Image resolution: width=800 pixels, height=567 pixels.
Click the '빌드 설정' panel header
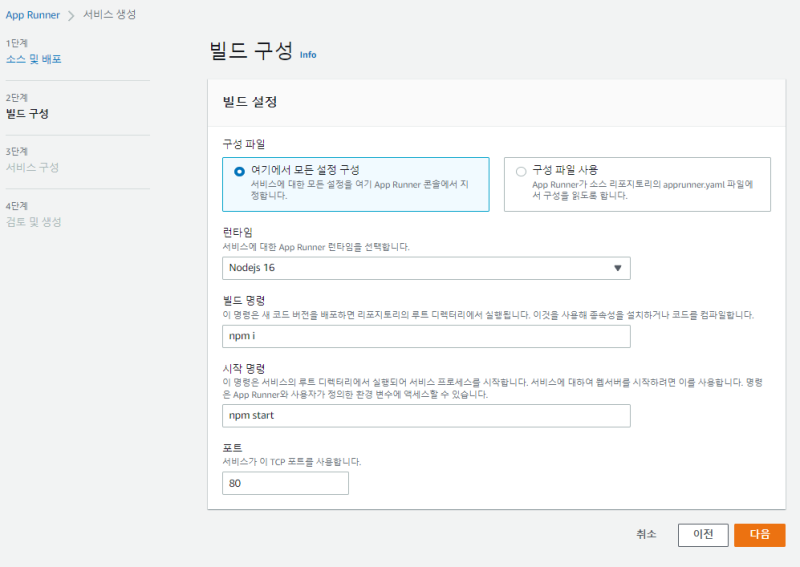(249, 102)
